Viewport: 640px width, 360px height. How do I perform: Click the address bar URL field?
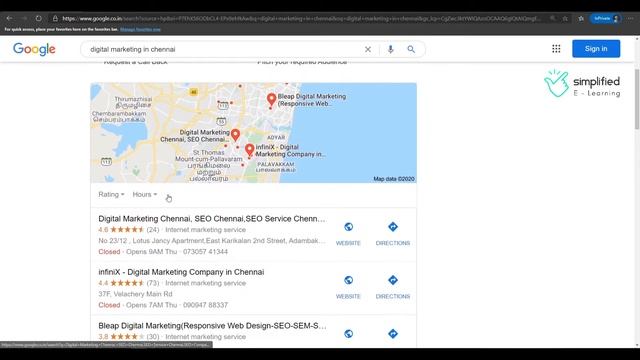[x=301, y=18]
